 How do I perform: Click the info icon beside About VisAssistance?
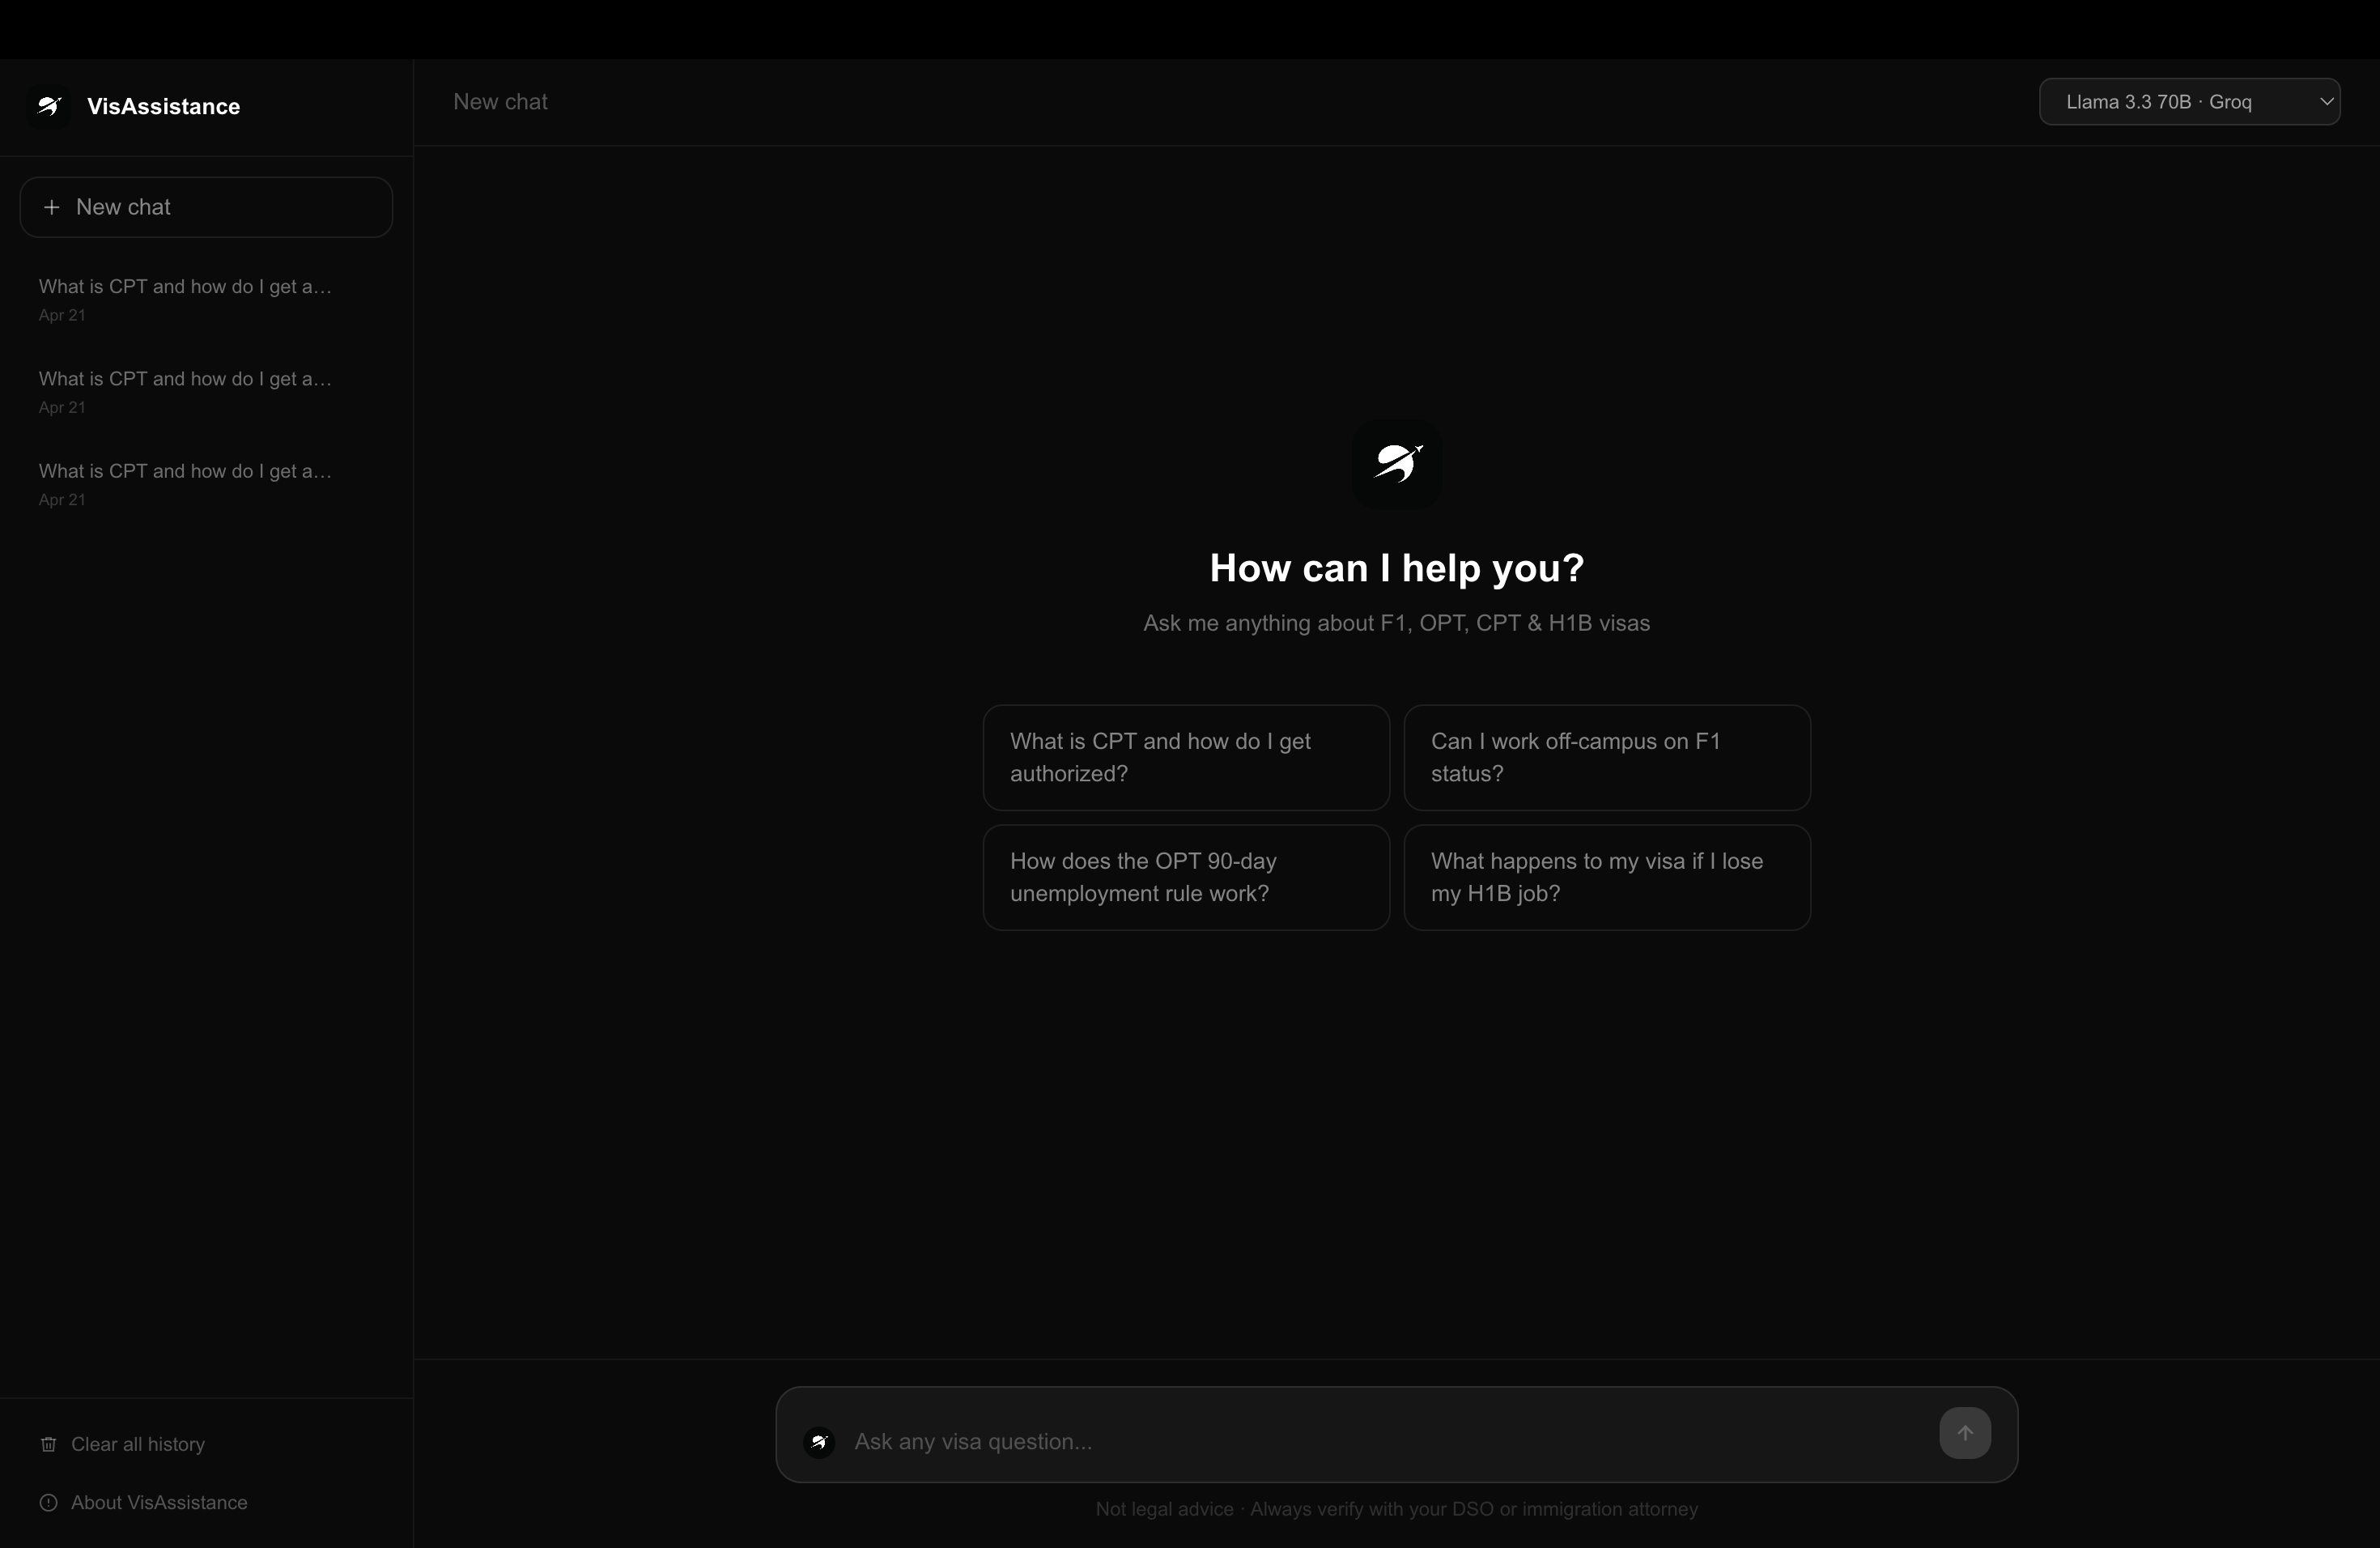tap(48, 1502)
